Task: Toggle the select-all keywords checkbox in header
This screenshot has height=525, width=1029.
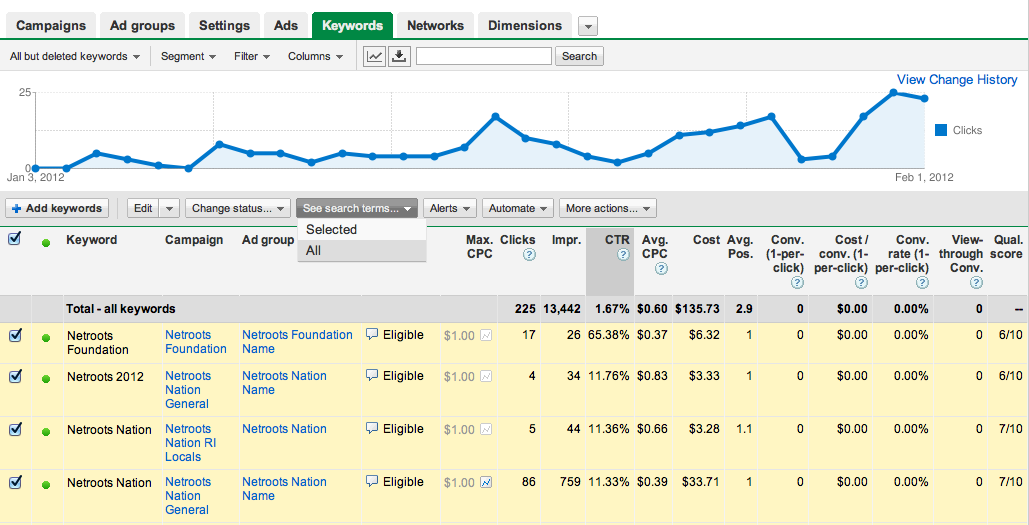Action: click(14, 239)
